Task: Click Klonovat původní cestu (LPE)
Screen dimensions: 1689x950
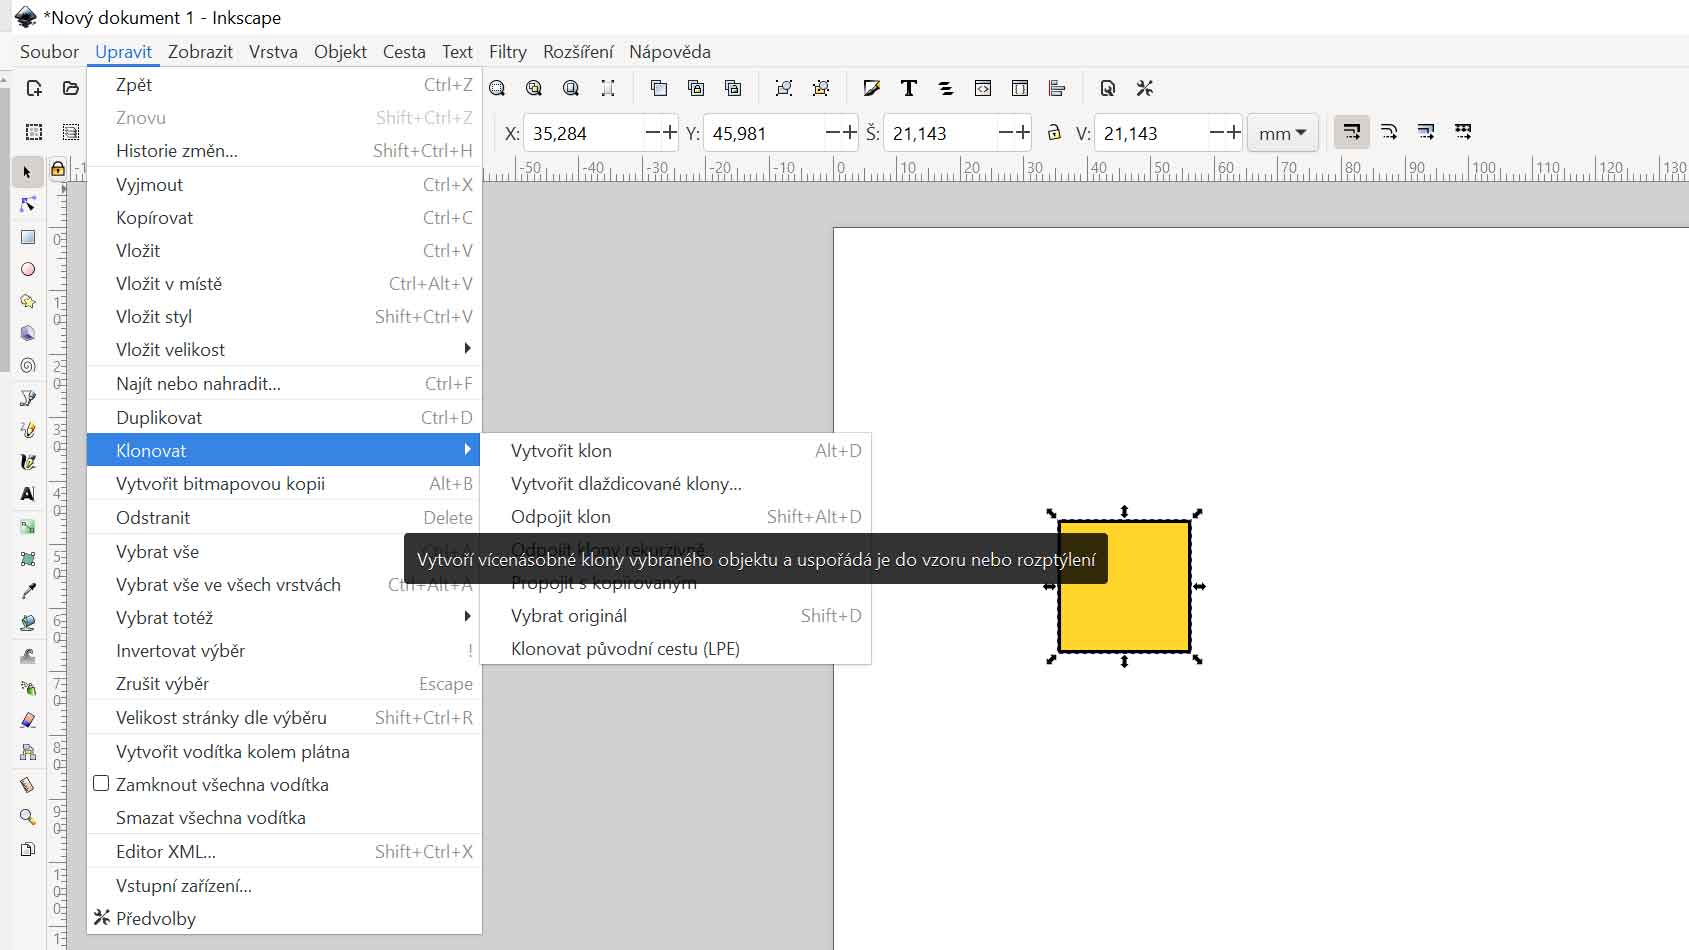Action: click(625, 649)
